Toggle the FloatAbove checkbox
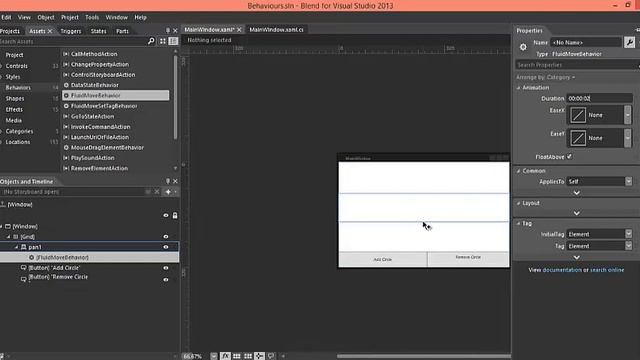 coord(569,157)
